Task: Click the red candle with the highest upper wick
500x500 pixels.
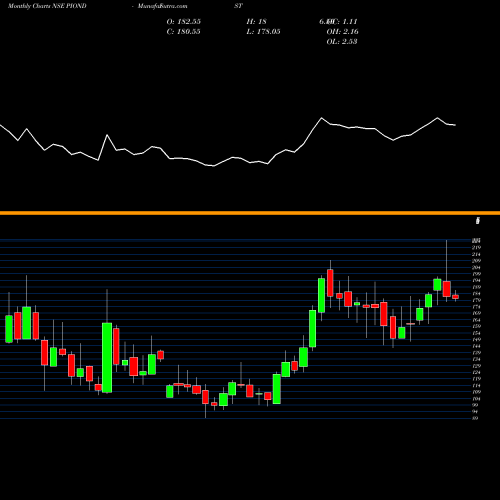Action: 447,289
